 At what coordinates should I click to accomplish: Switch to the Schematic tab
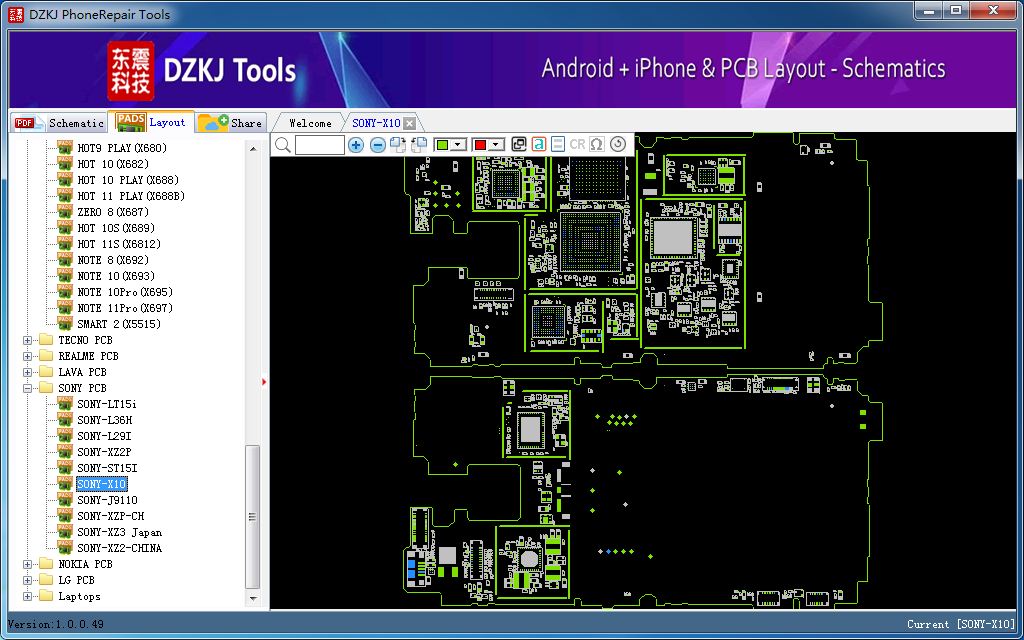pos(59,123)
